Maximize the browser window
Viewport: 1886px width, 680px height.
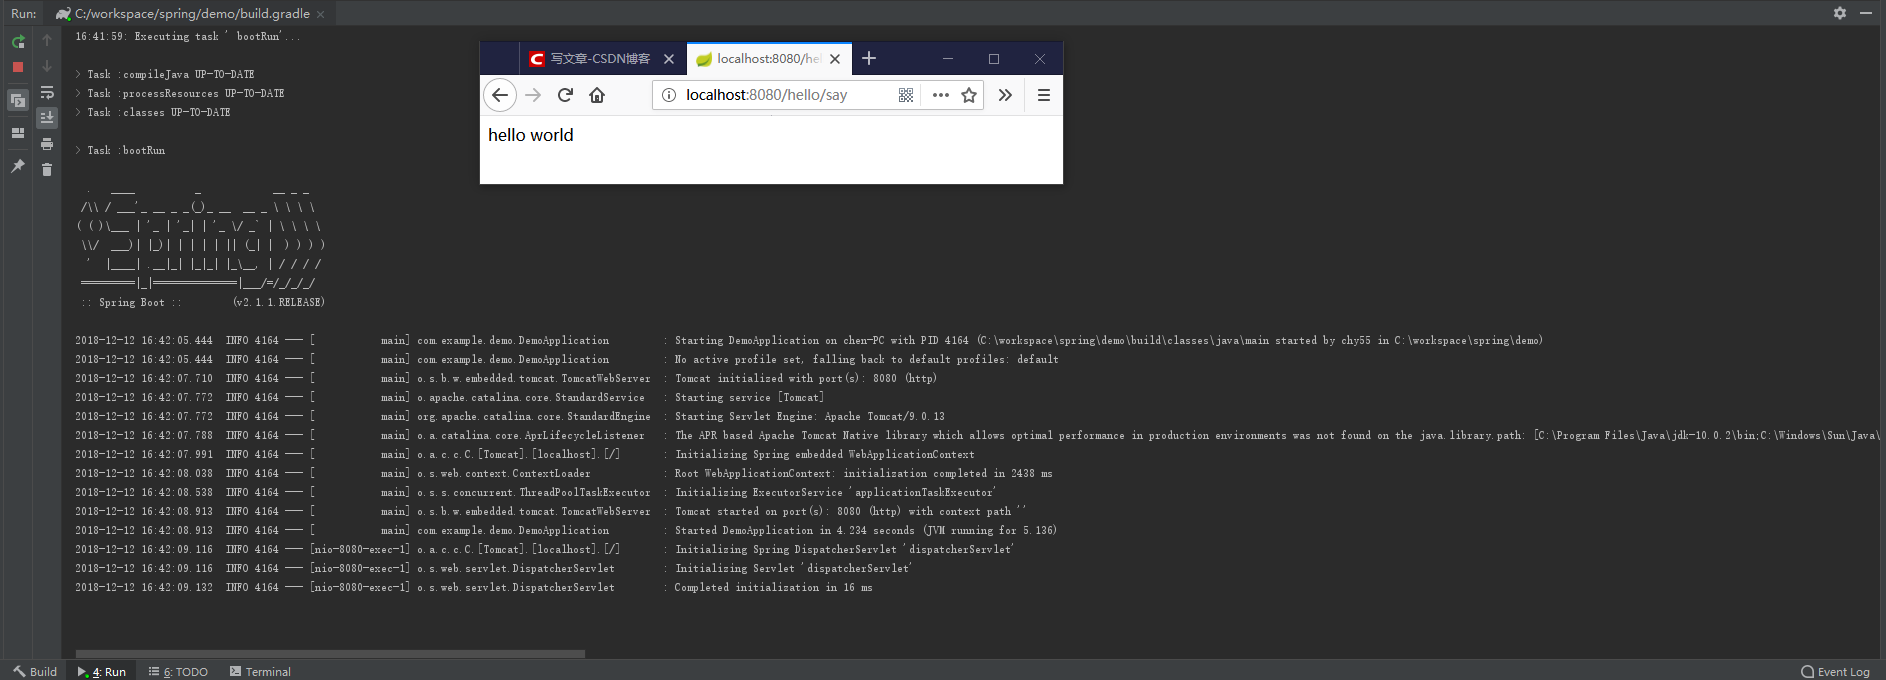(994, 59)
